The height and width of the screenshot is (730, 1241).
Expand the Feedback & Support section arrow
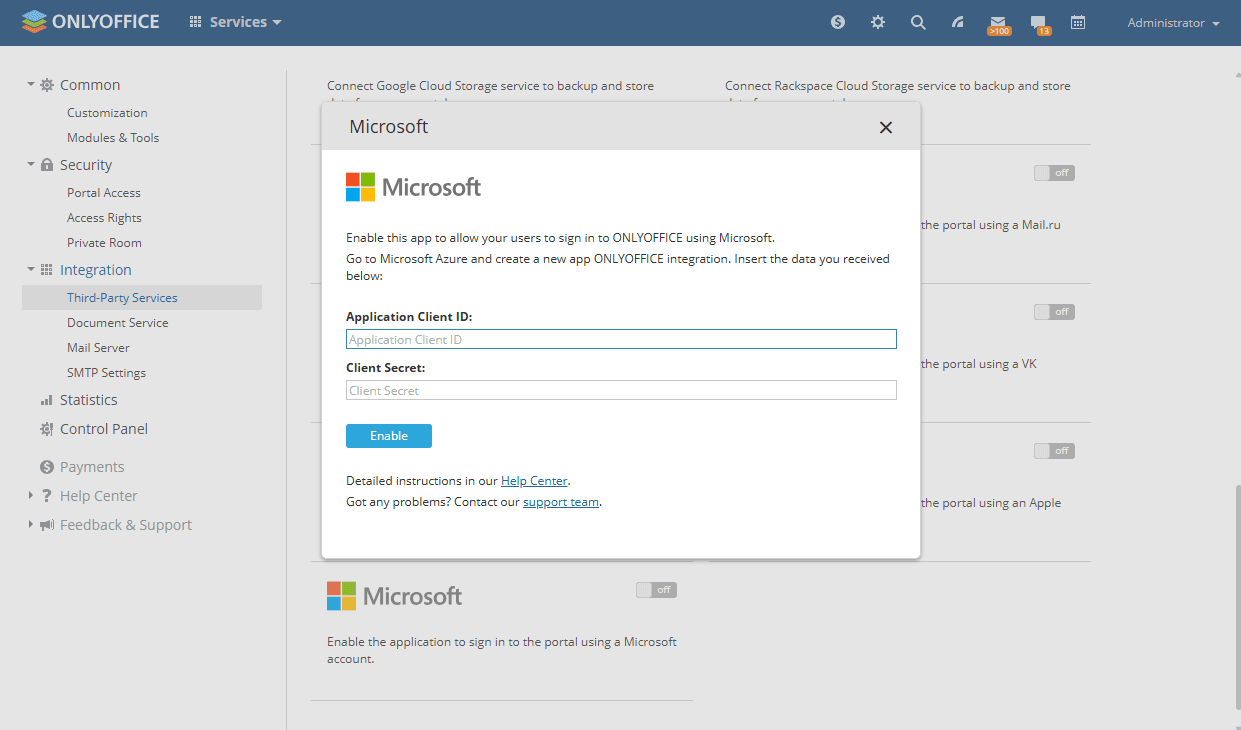tap(31, 525)
